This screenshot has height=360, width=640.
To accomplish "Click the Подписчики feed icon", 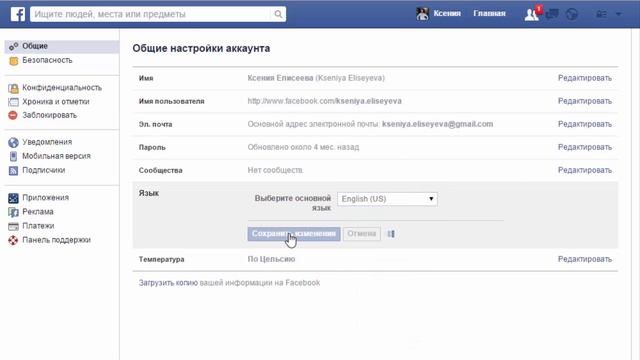I will pyautogui.click(x=13, y=171).
